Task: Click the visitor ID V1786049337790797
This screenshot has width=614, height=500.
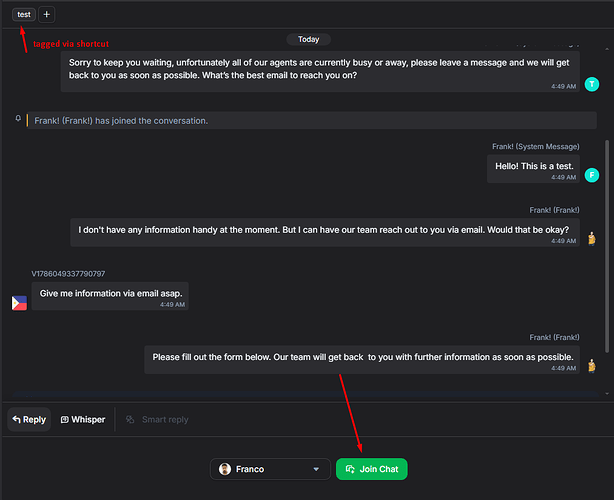Action: pyautogui.click(x=68, y=274)
